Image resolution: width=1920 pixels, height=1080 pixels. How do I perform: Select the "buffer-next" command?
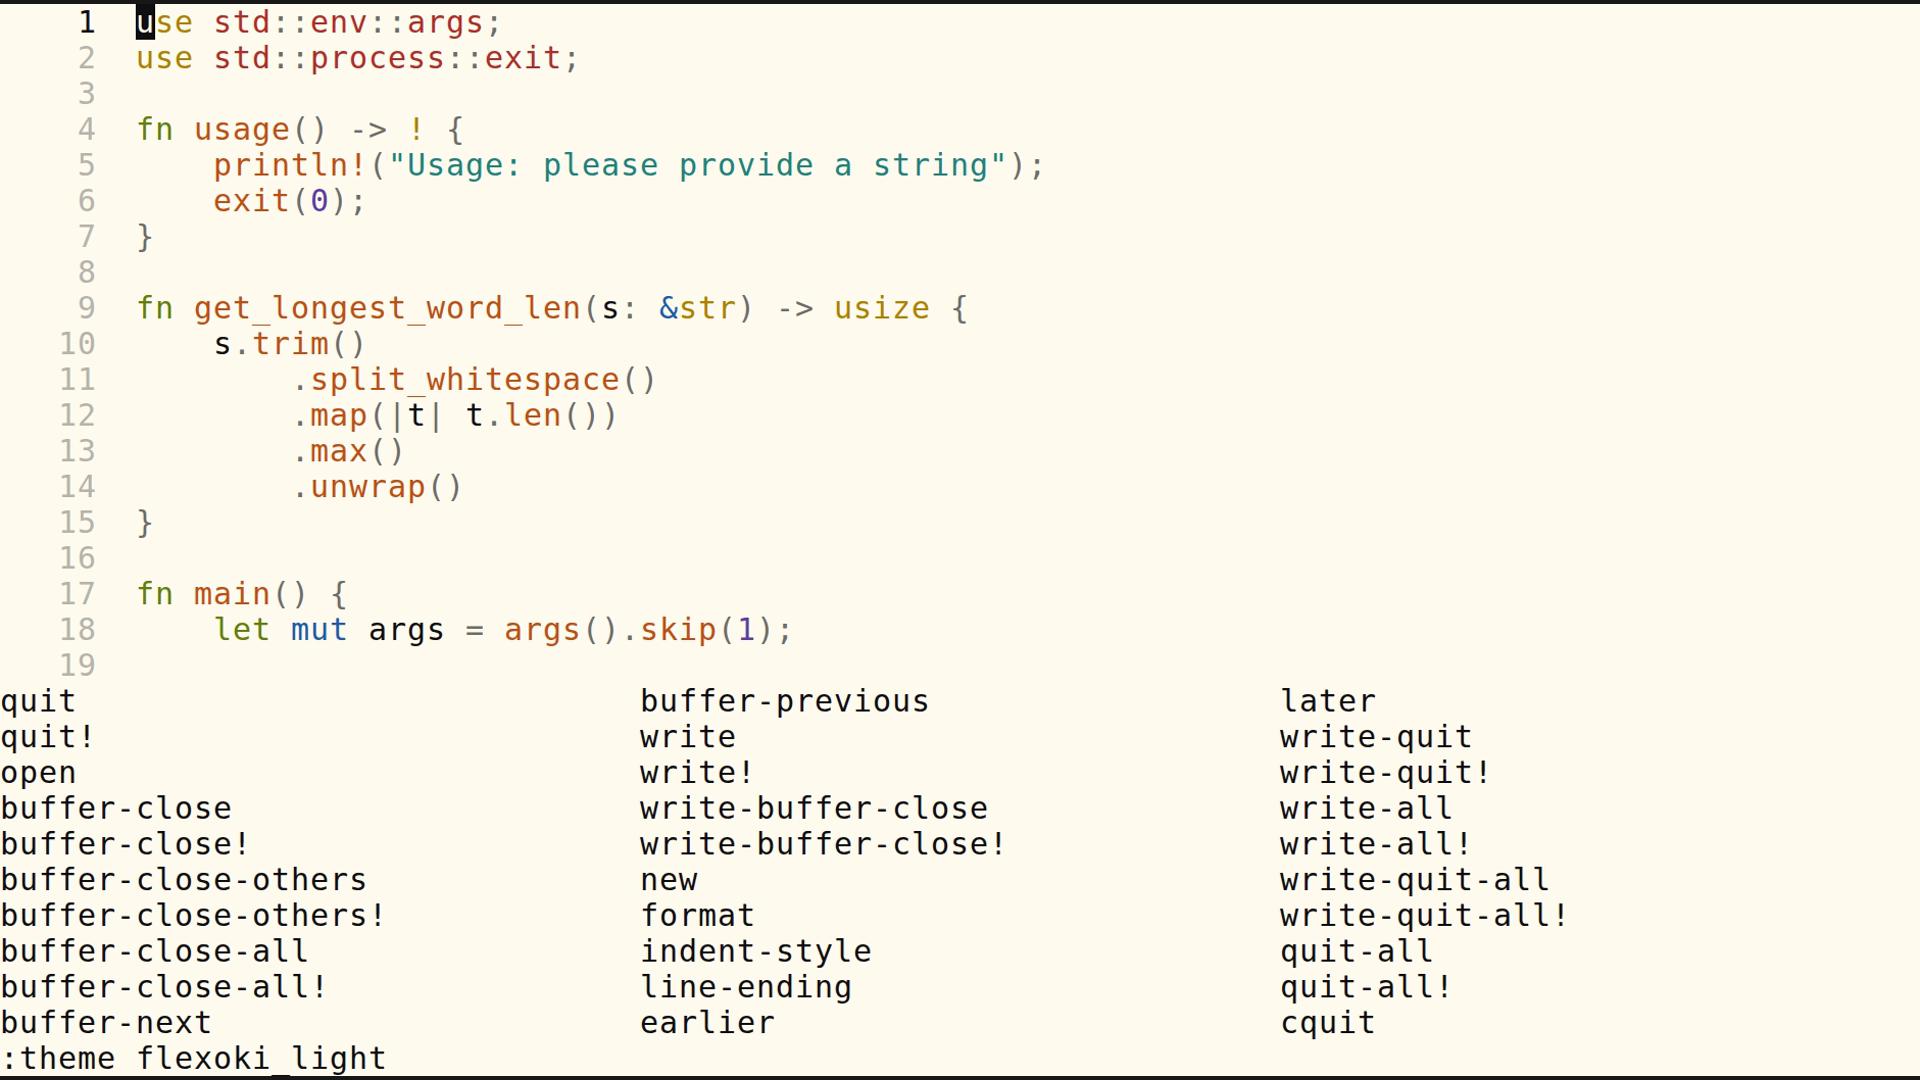click(106, 1023)
